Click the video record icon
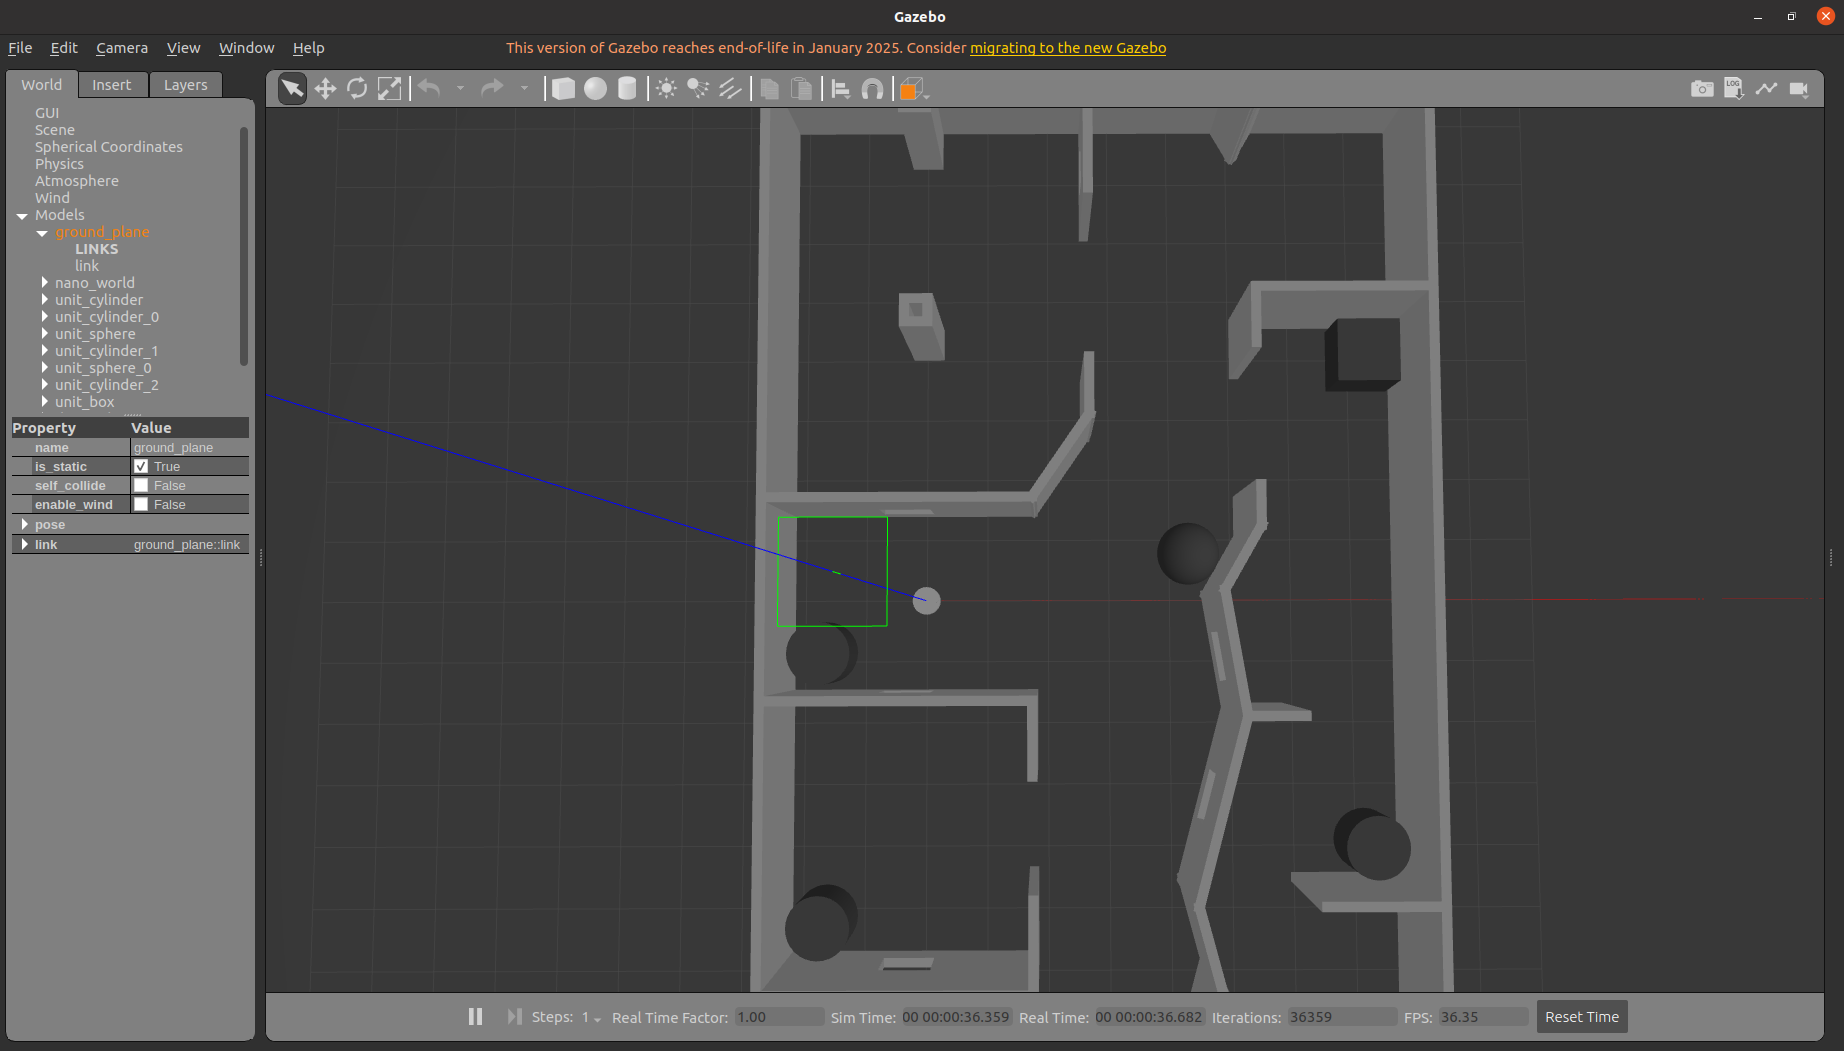Viewport: 1844px width, 1051px height. 1799,89
